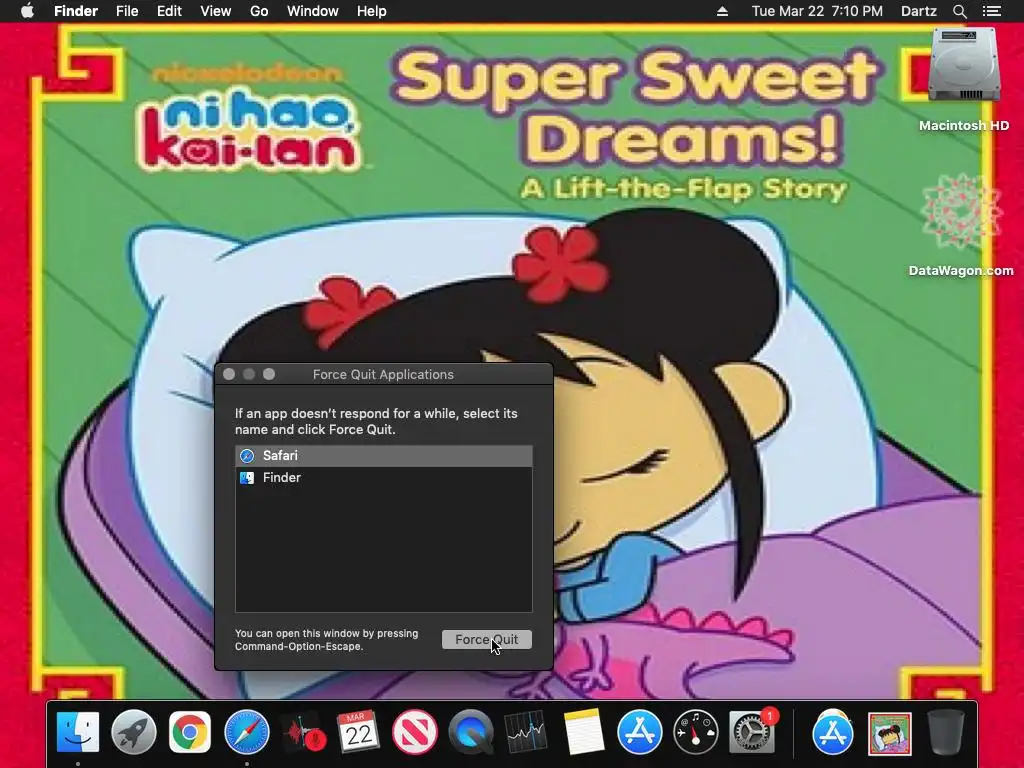
Task: Open the View menu
Action: pos(216,11)
